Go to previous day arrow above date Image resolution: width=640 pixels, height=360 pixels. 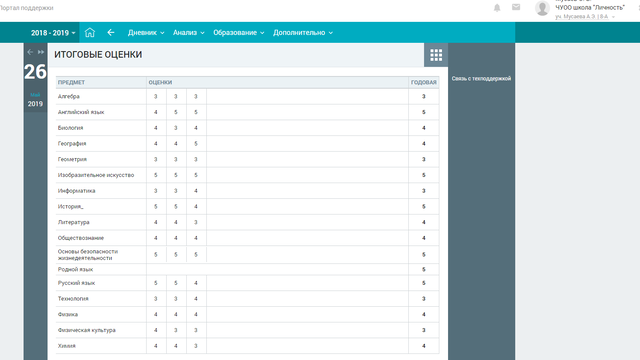click(x=30, y=52)
